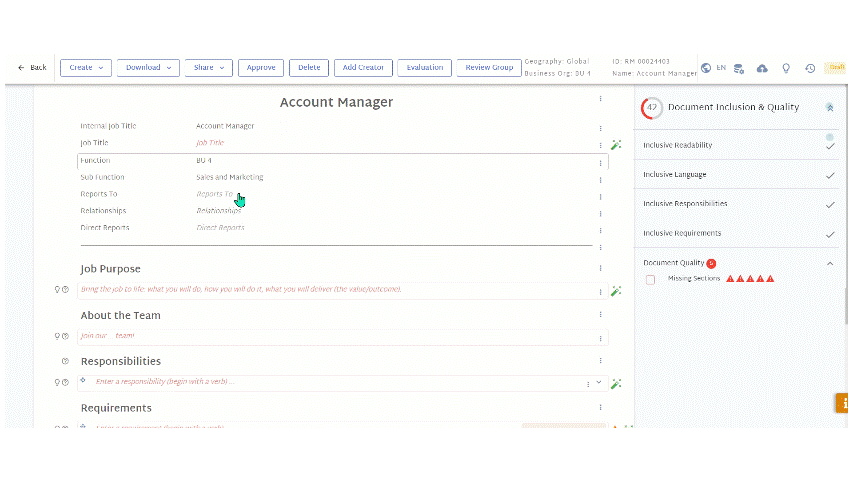This screenshot has width=853, height=480.
Task: Open the options menu for Requirements heading
Action: click(x=601, y=408)
